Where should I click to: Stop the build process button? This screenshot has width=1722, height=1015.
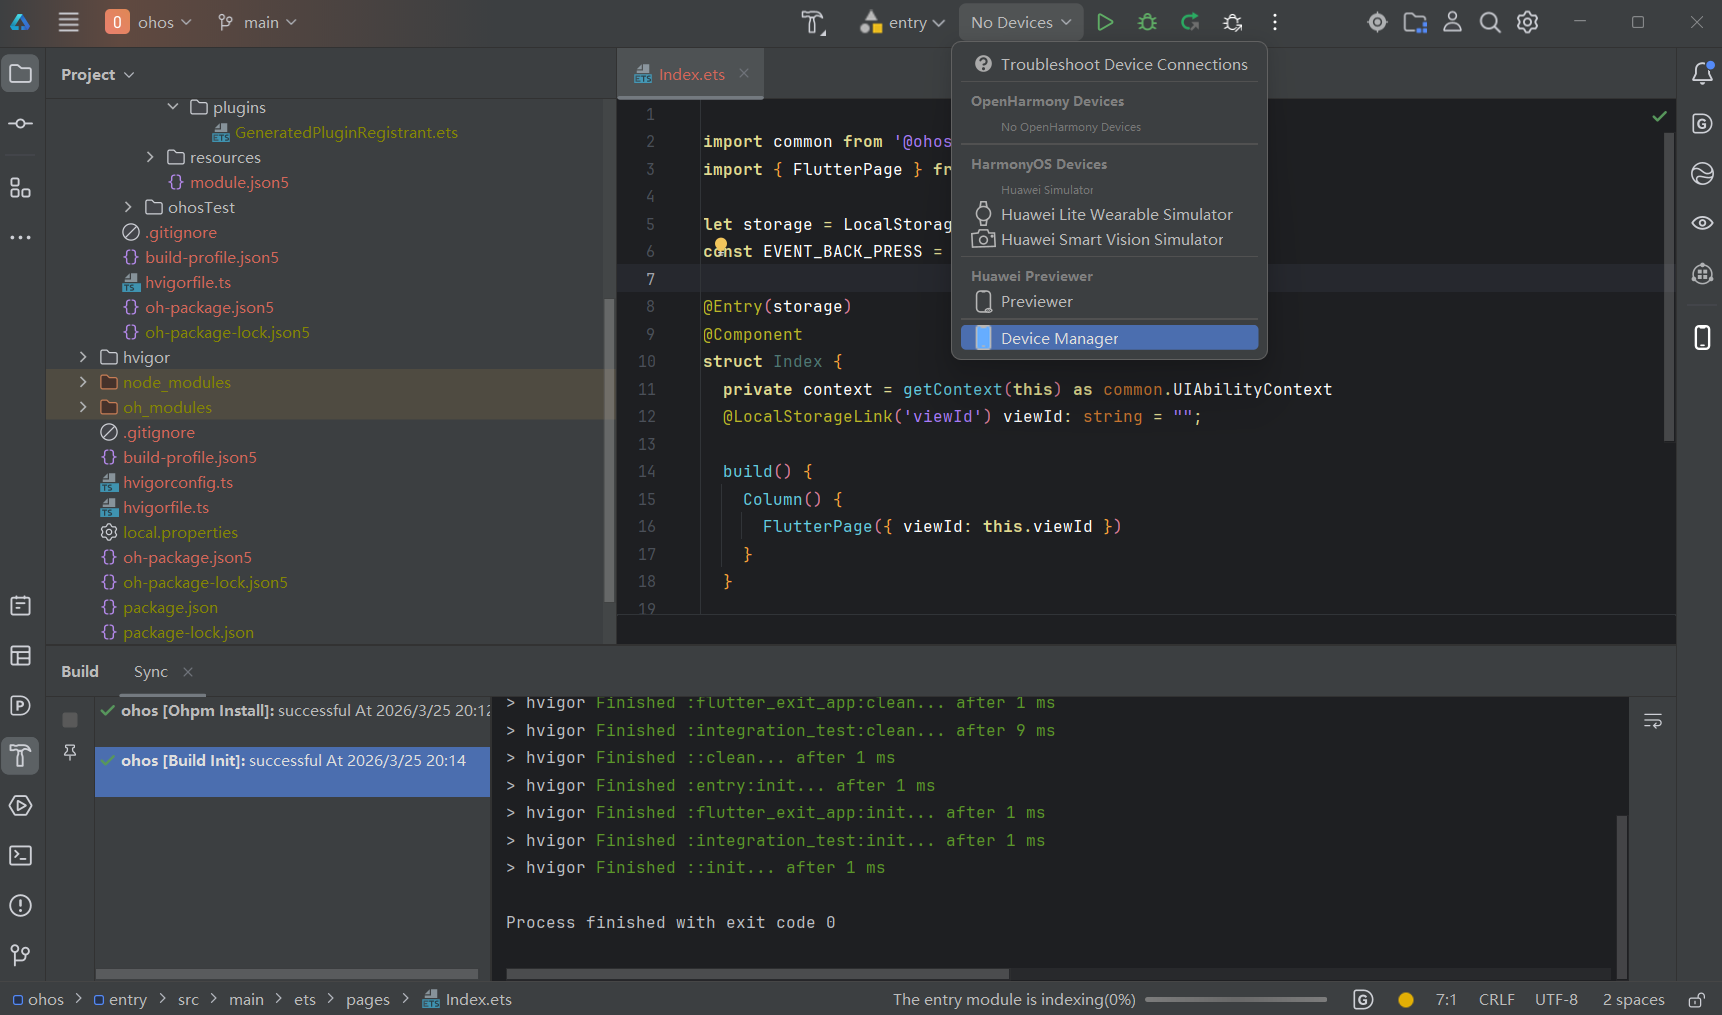pyautogui.click(x=70, y=720)
